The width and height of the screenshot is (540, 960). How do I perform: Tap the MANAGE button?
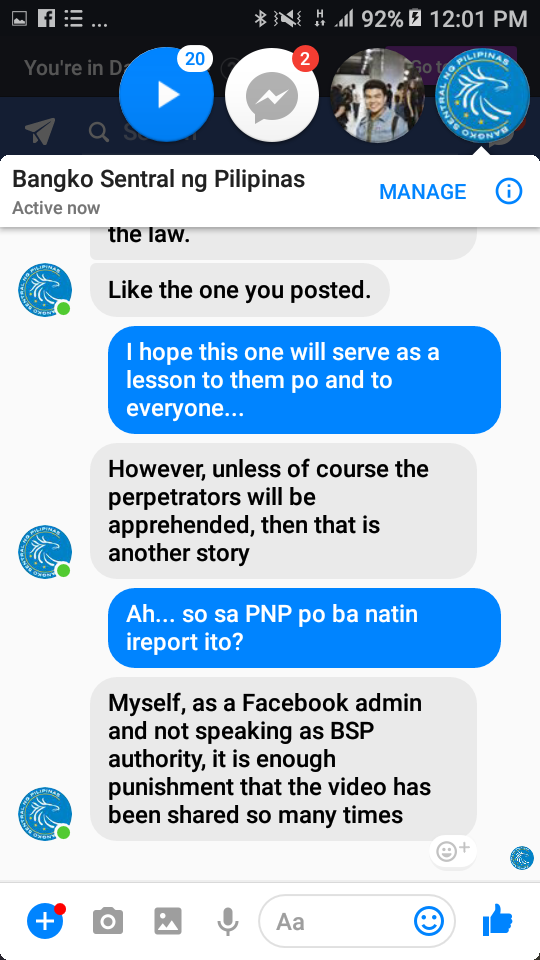coord(422,192)
